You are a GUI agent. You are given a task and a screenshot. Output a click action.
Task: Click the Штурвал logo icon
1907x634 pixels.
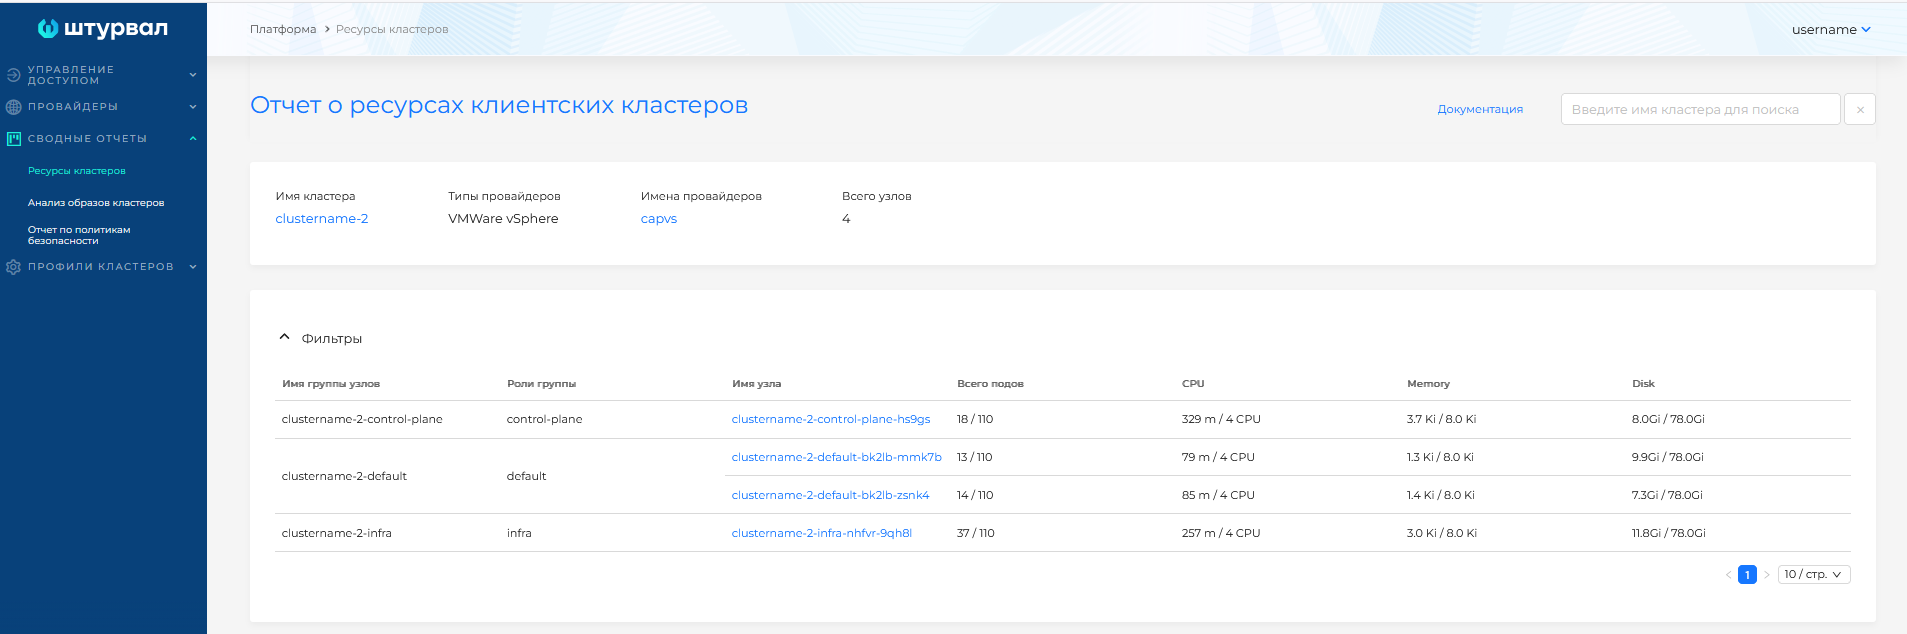click(x=48, y=28)
